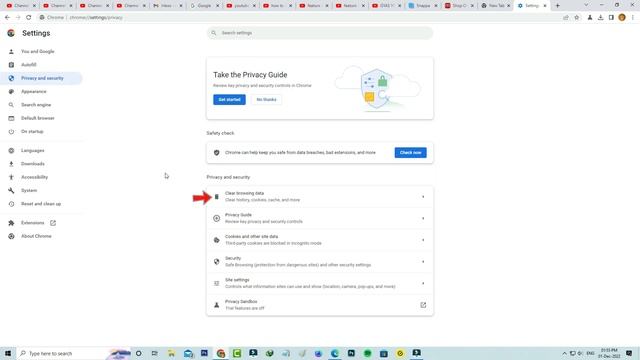Switch to the Google tab
This screenshot has width=640, height=360.
(204, 6)
